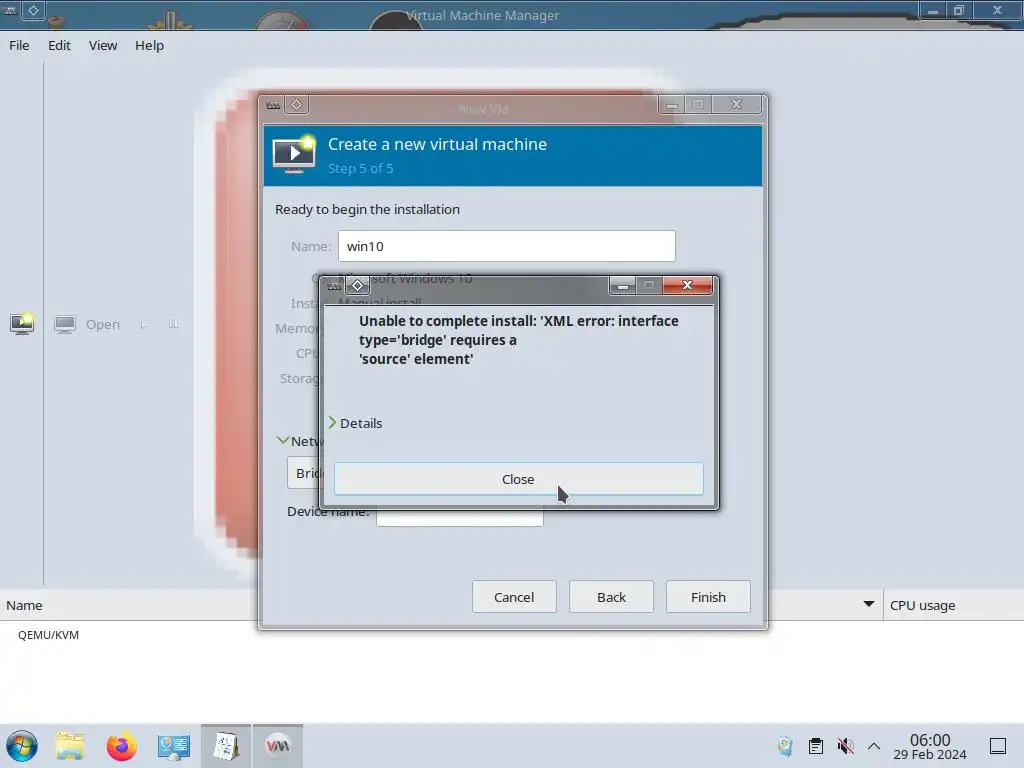This screenshot has height=768, width=1024.
Task: Open the File menu
Action: click(19, 45)
